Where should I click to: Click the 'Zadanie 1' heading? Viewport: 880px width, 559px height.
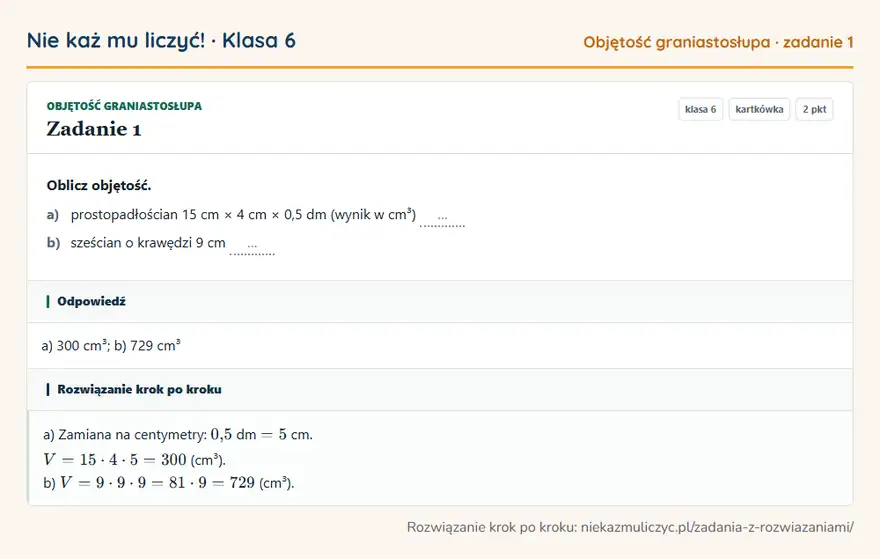(94, 129)
